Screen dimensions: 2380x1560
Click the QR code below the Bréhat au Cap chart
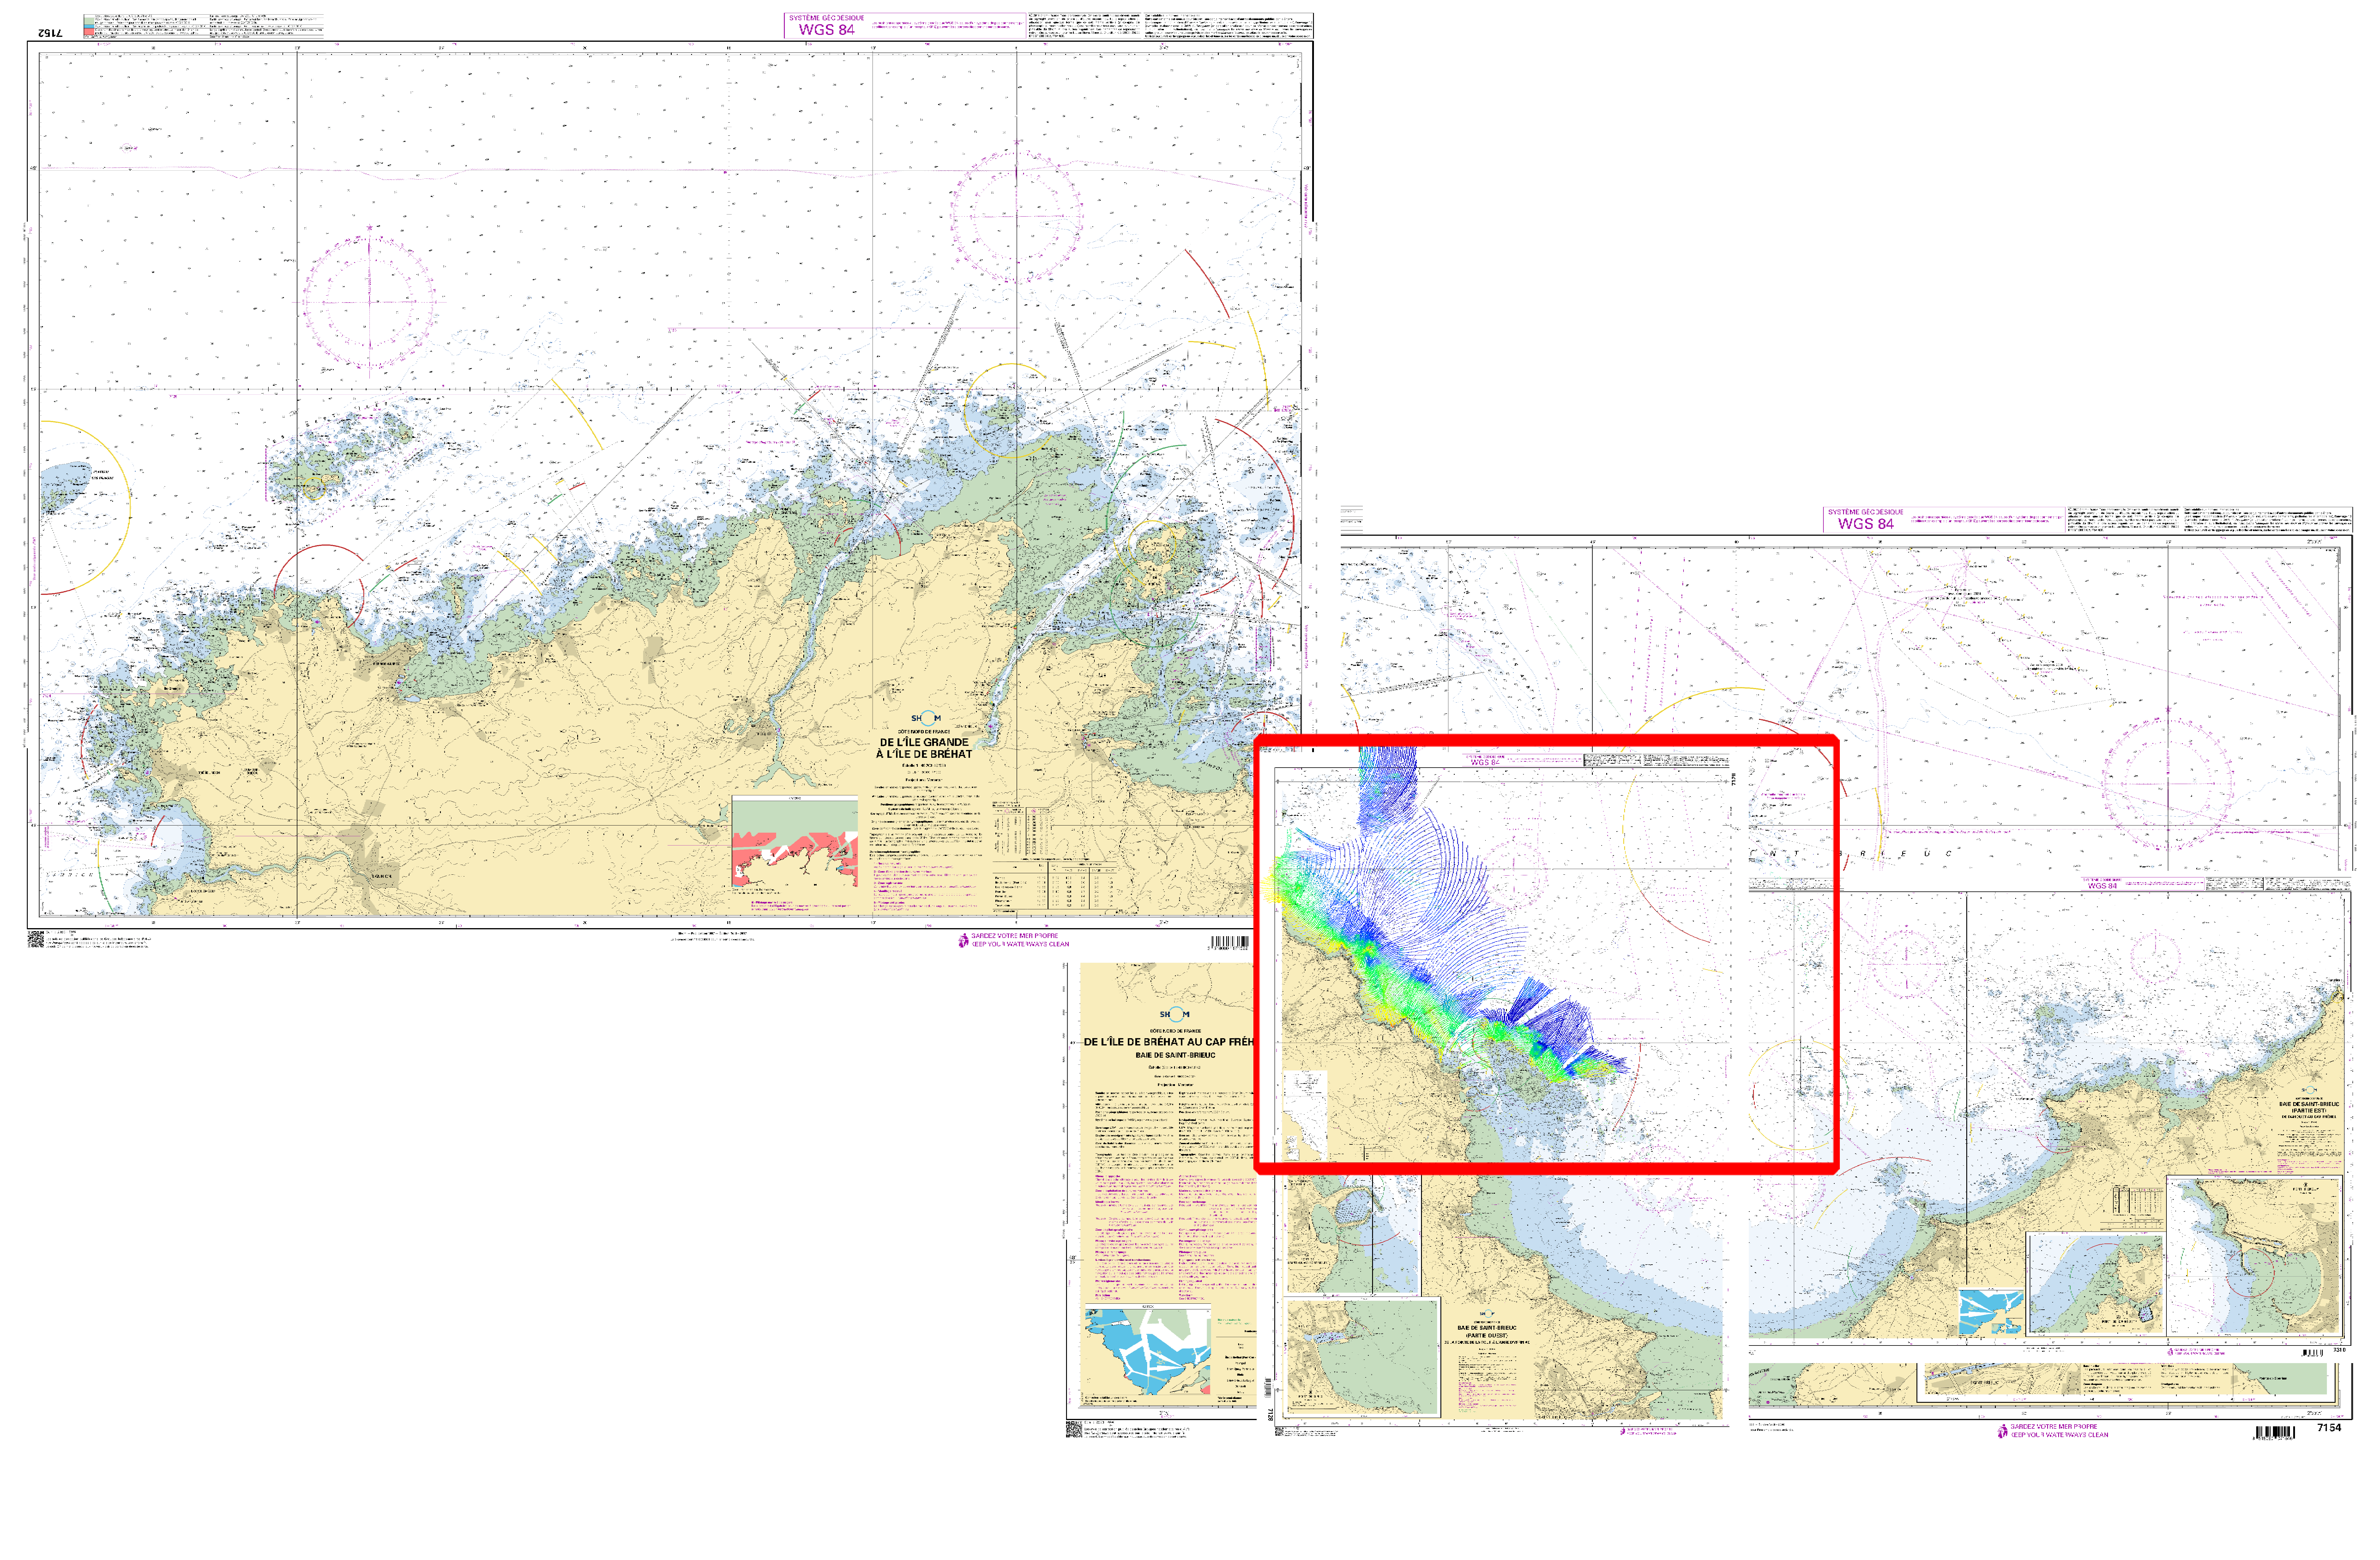tap(1074, 1429)
